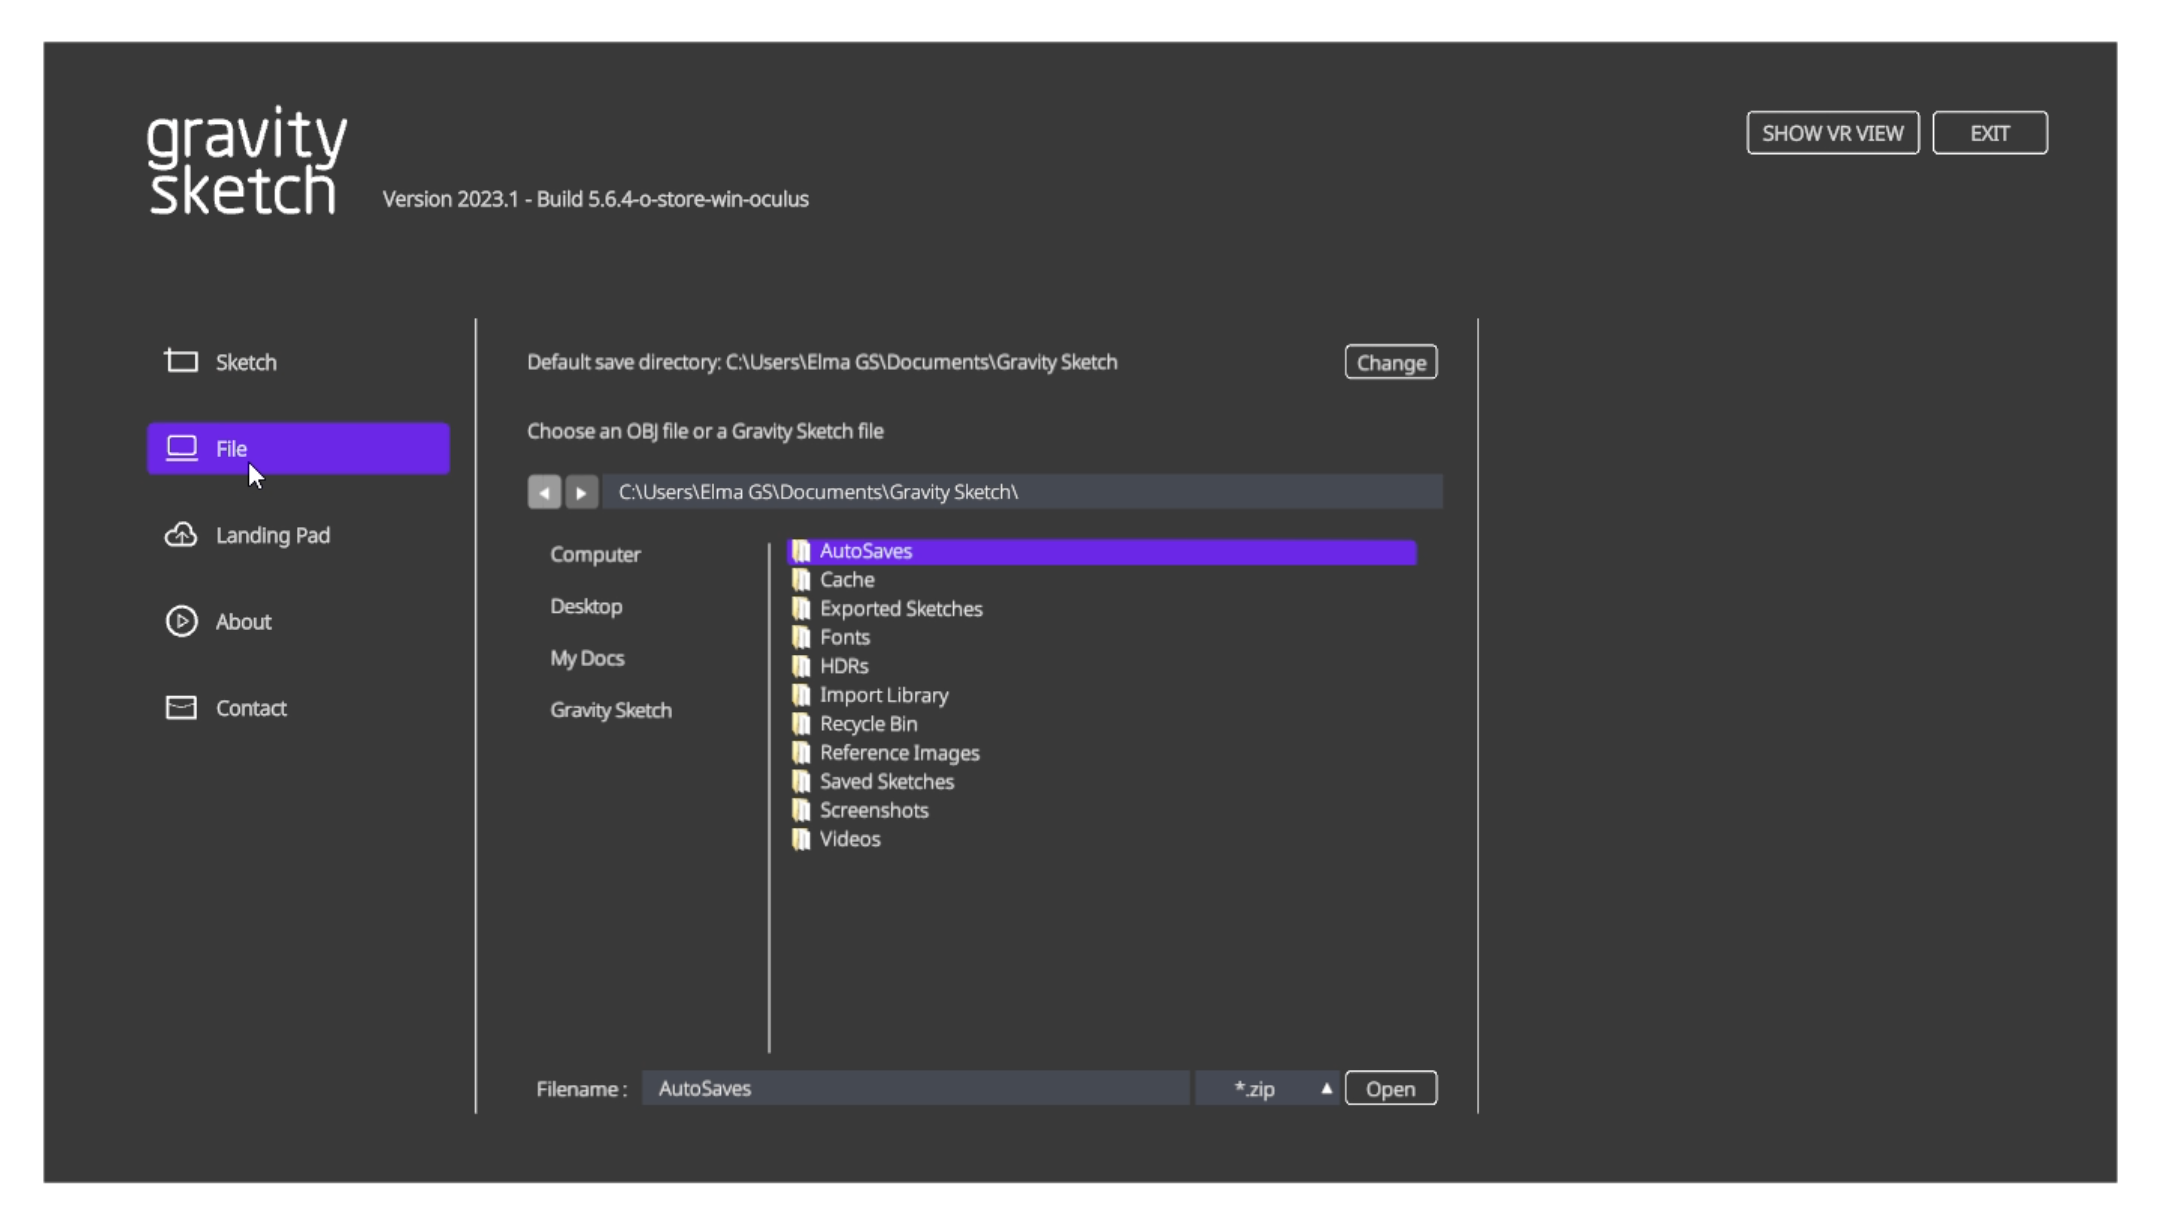Click Change to modify save directory
Viewport: 2164px width, 1216px height.
[x=1390, y=362]
